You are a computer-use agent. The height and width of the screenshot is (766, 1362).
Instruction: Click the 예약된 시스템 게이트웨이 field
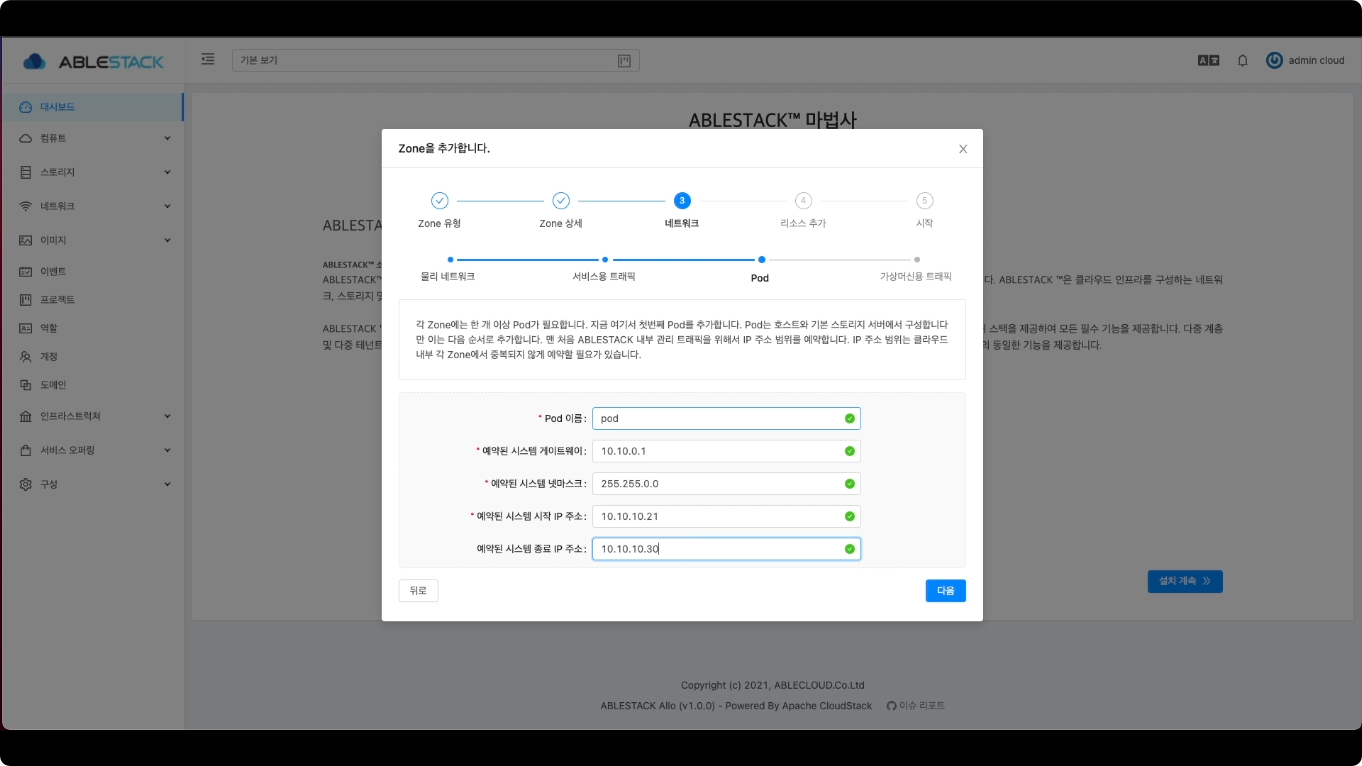(x=726, y=451)
